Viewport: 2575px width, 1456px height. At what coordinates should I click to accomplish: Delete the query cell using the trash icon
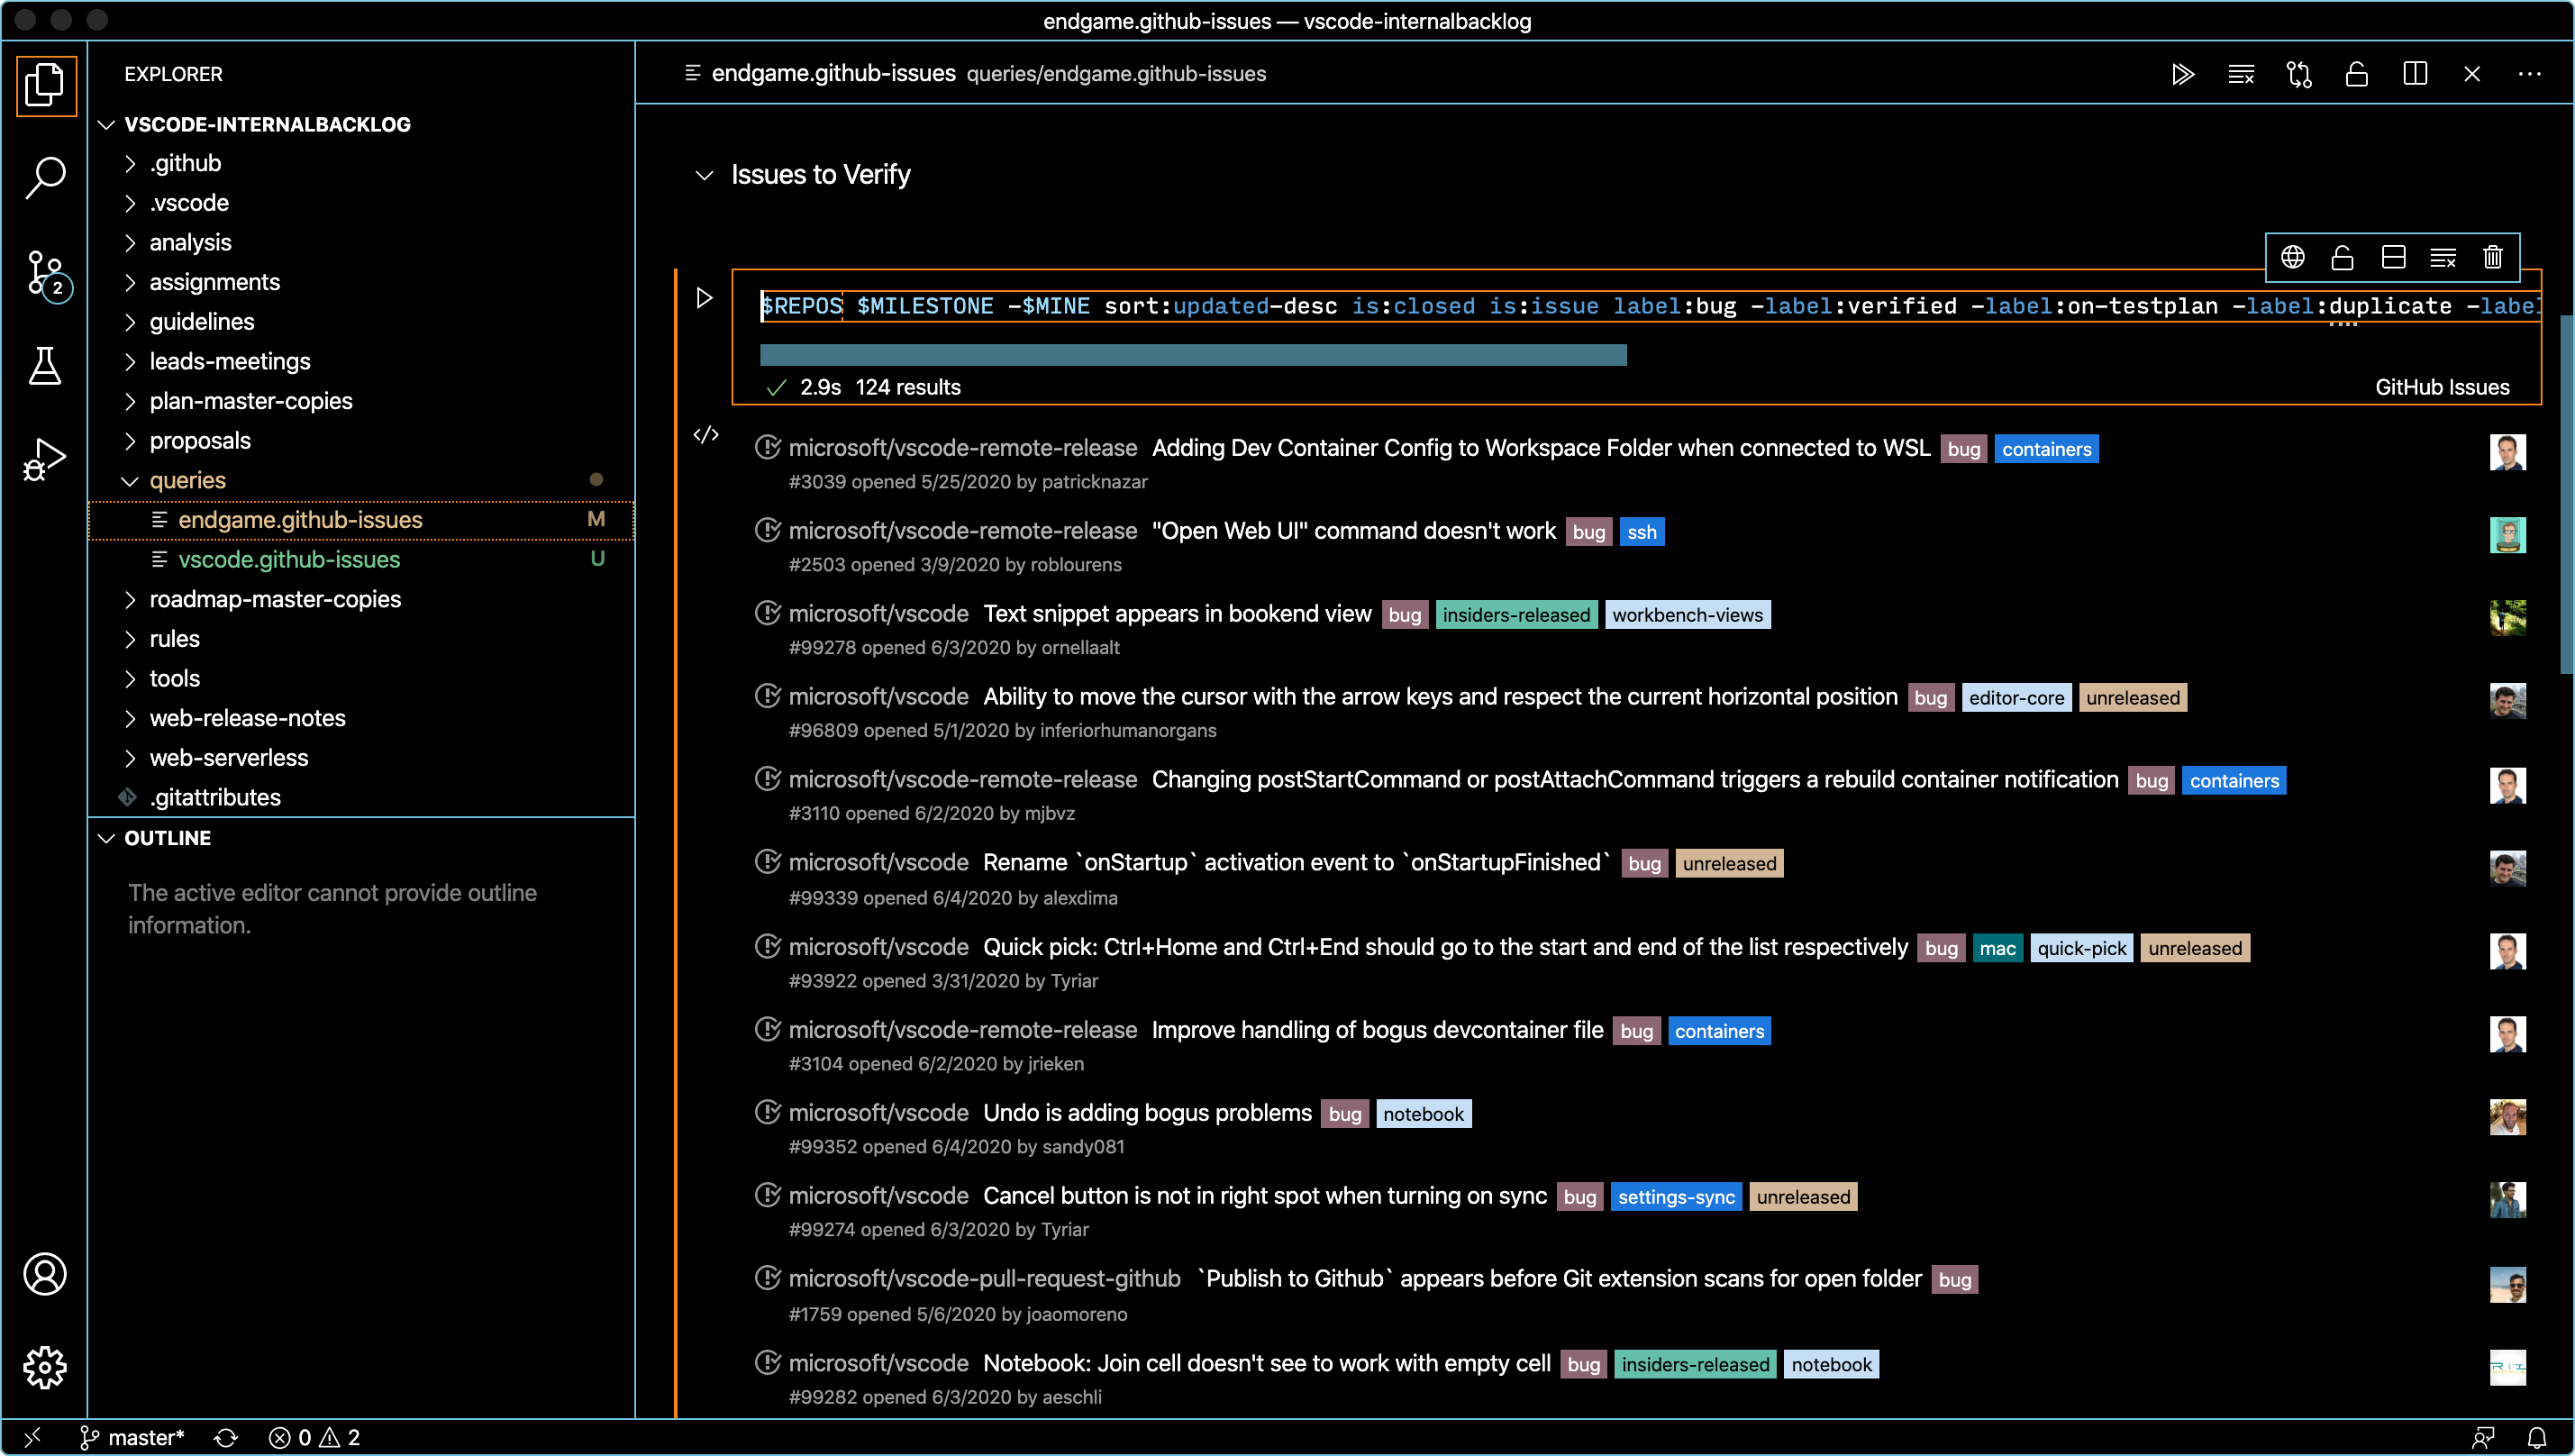click(2492, 257)
